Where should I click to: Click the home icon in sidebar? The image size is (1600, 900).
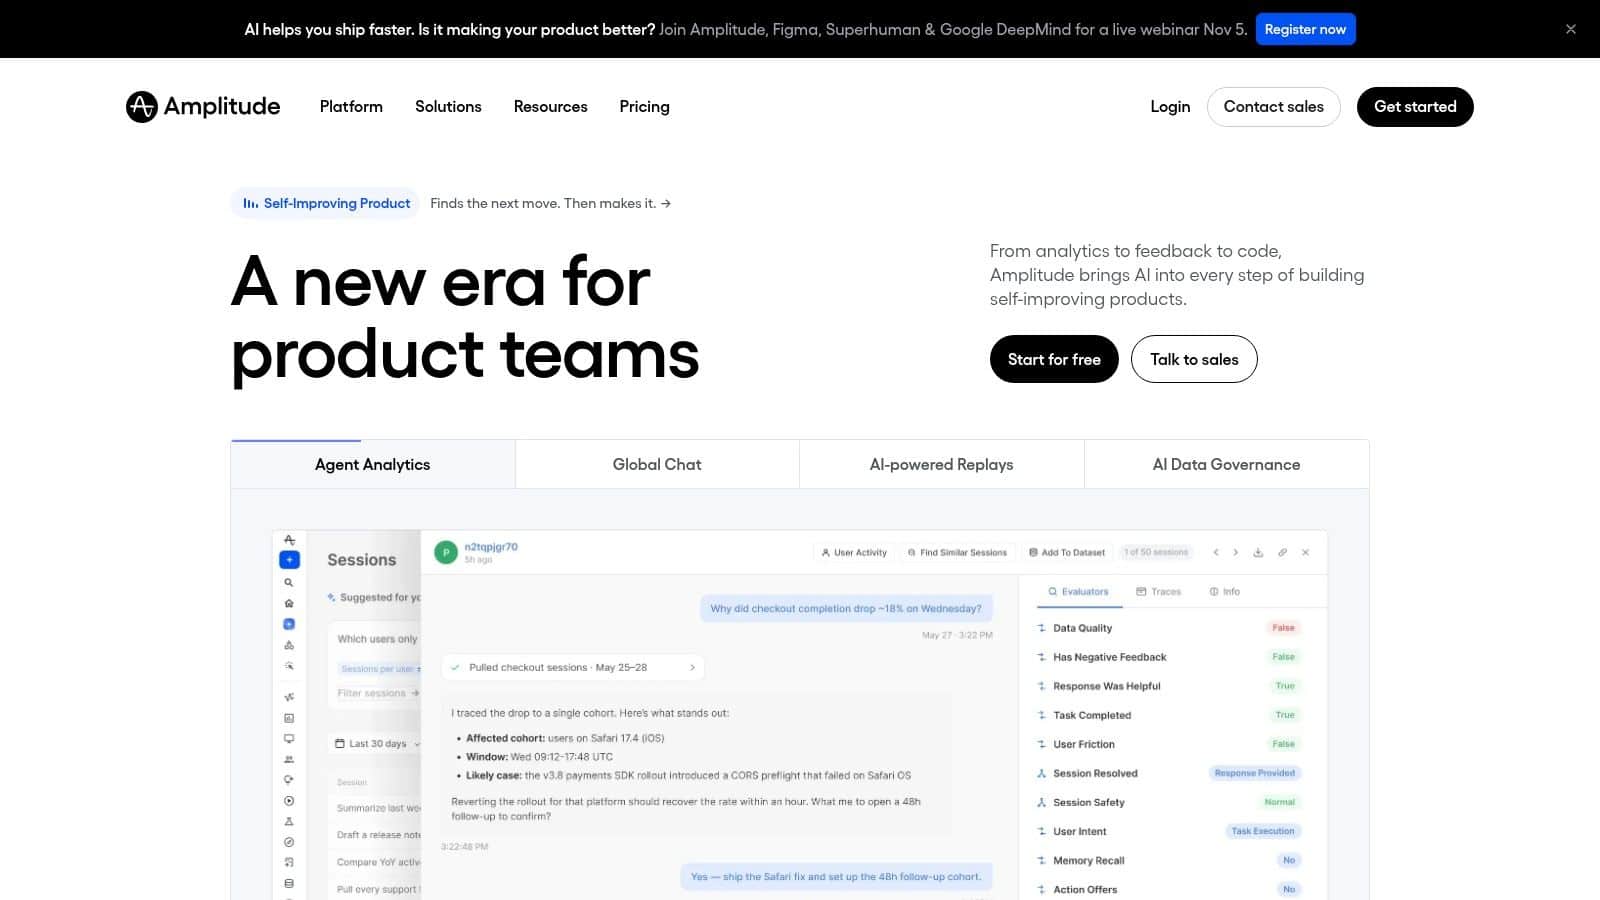[289, 603]
